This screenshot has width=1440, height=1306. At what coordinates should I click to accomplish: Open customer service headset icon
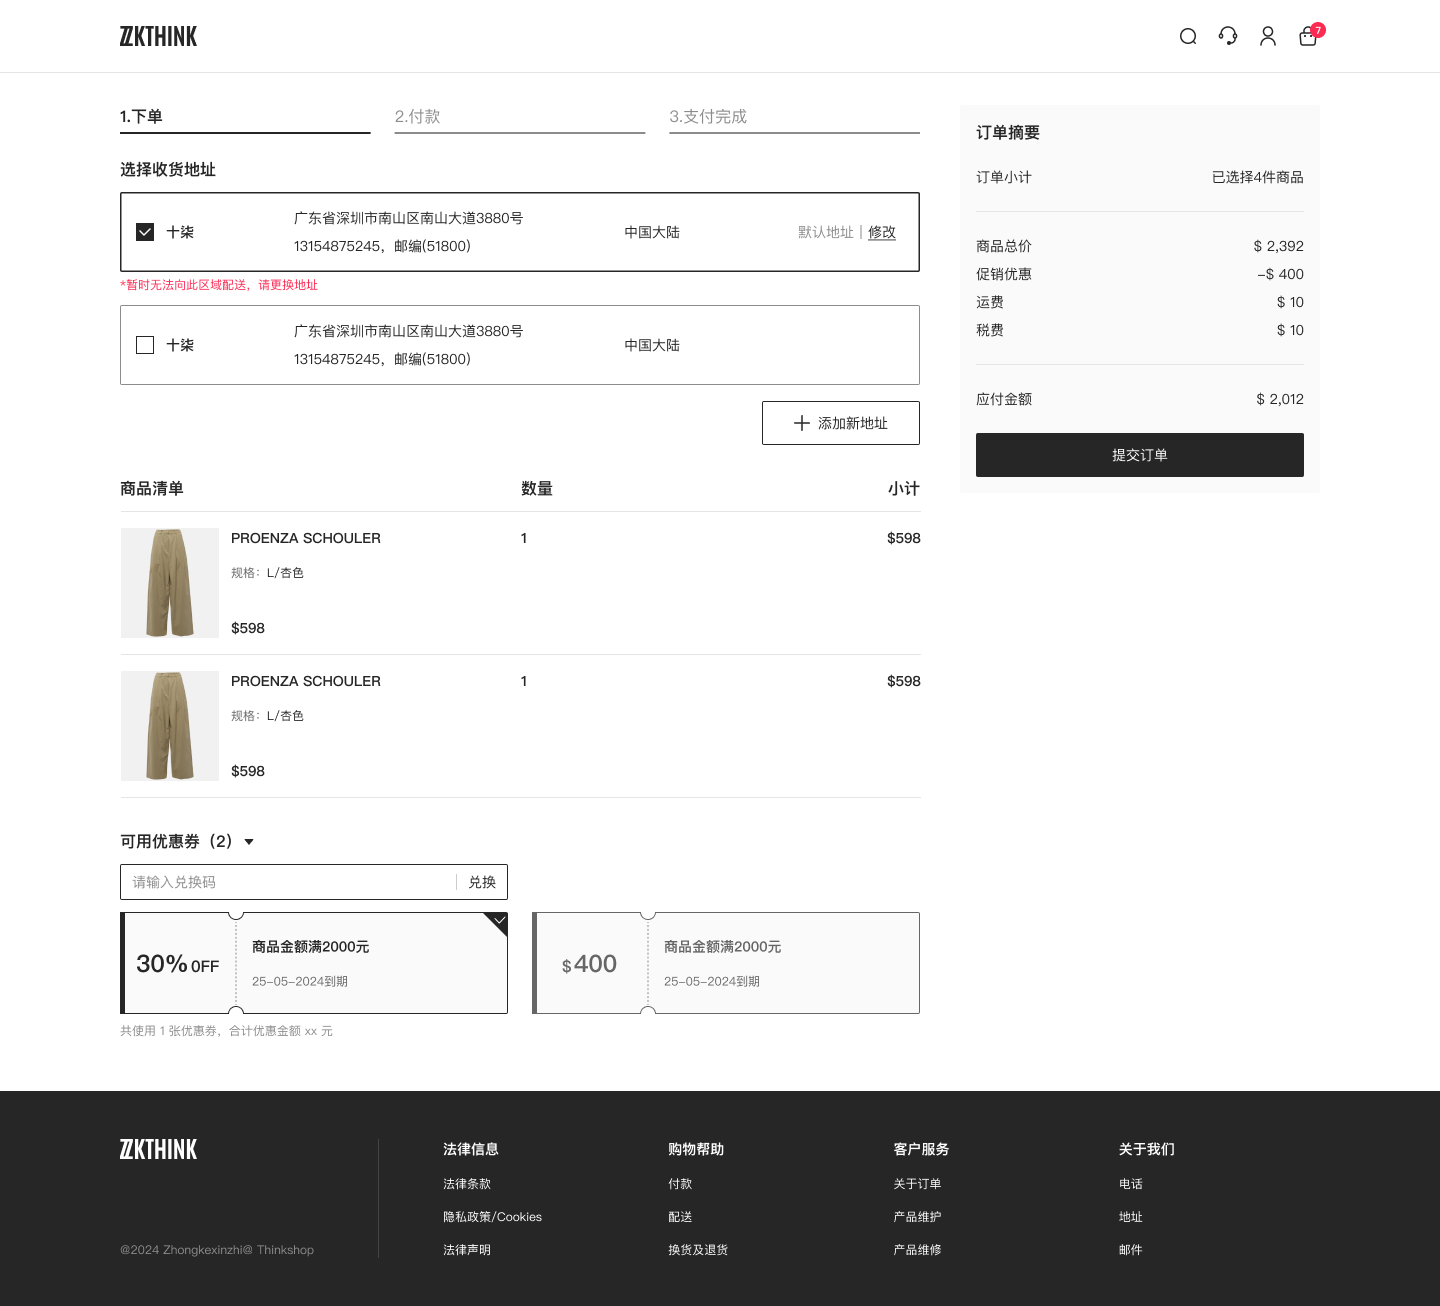tap(1228, 37)
